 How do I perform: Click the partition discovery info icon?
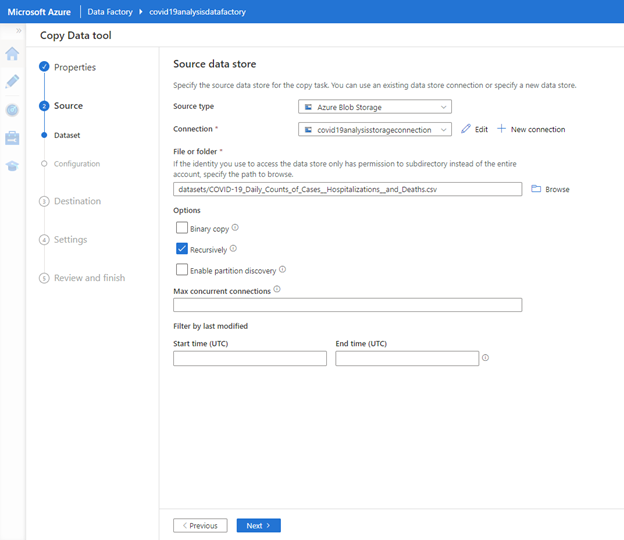tap(283, 269)
